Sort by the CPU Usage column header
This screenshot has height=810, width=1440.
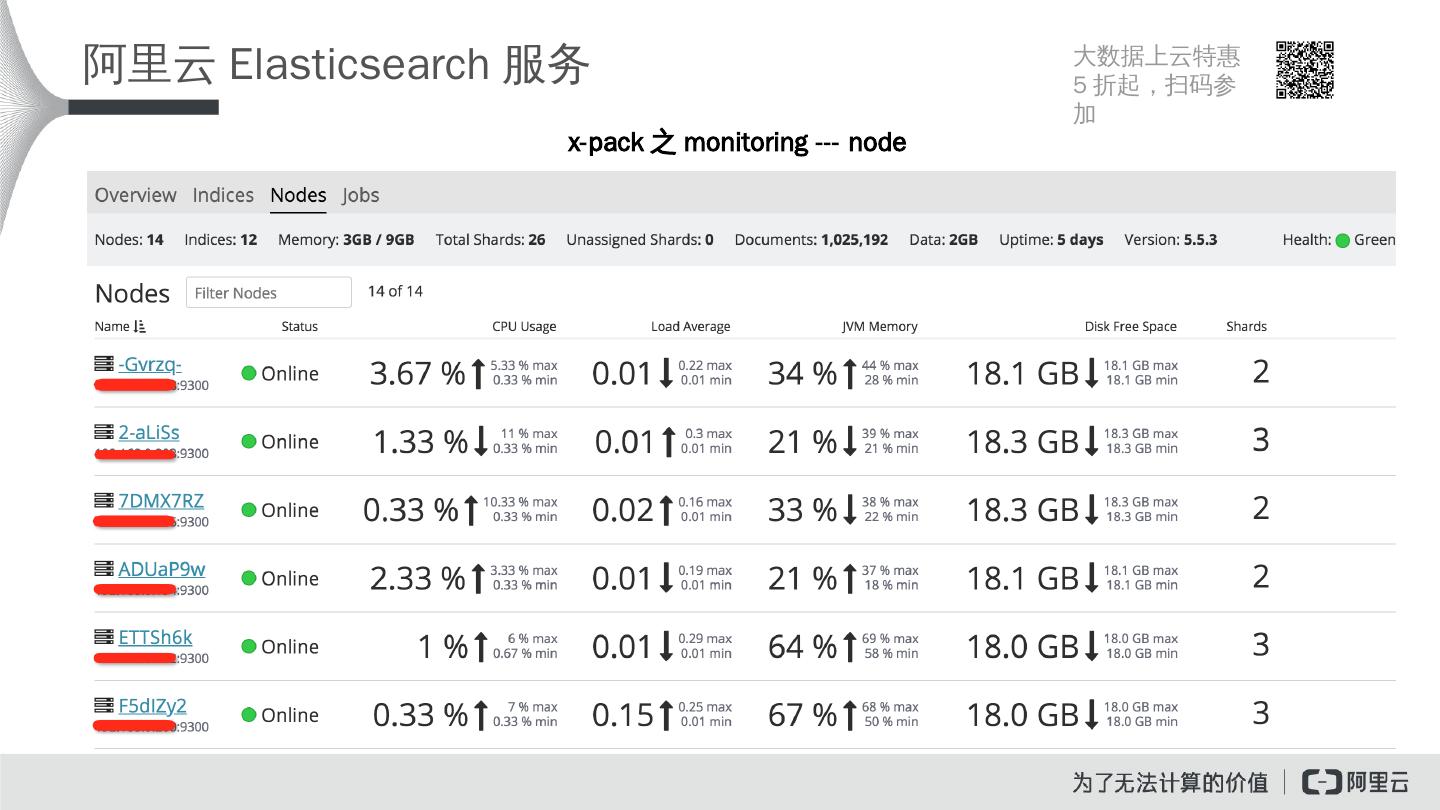[x=524, y=327]
